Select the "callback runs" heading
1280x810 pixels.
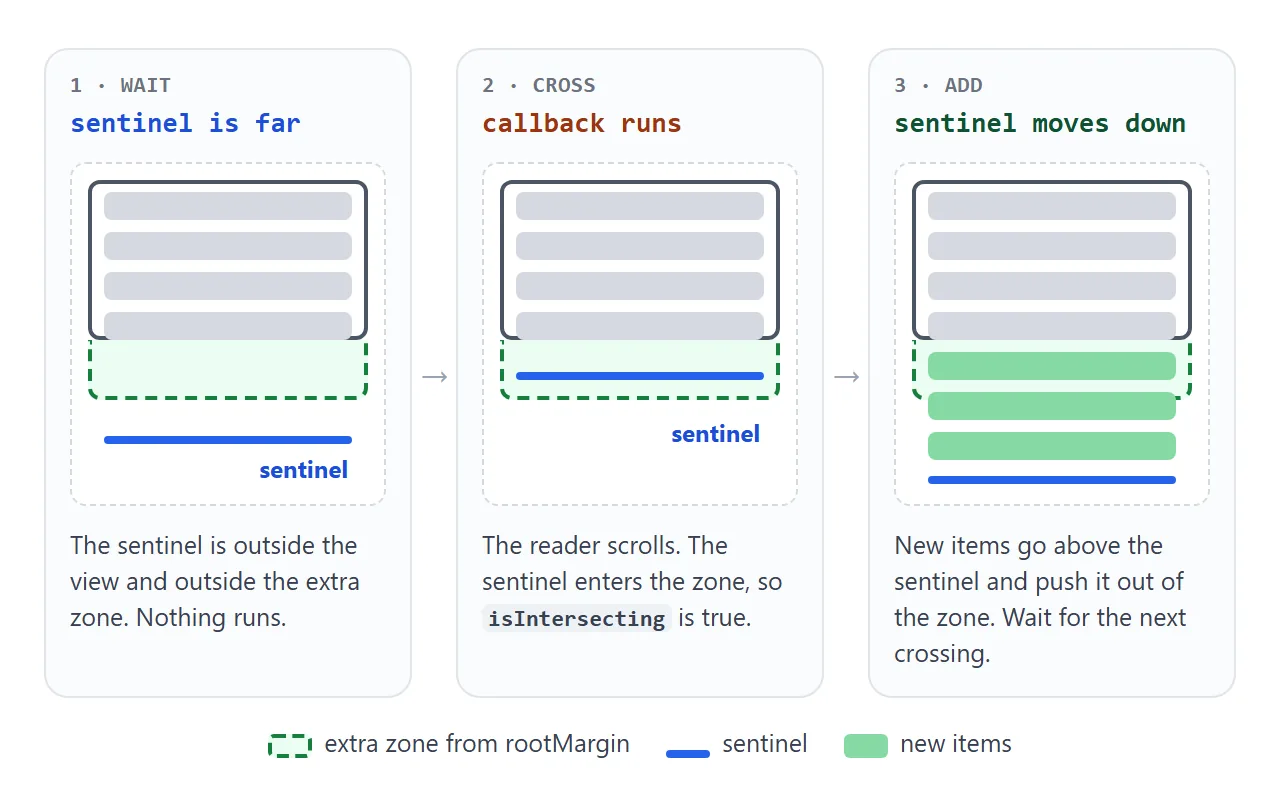tap(582, 123)
